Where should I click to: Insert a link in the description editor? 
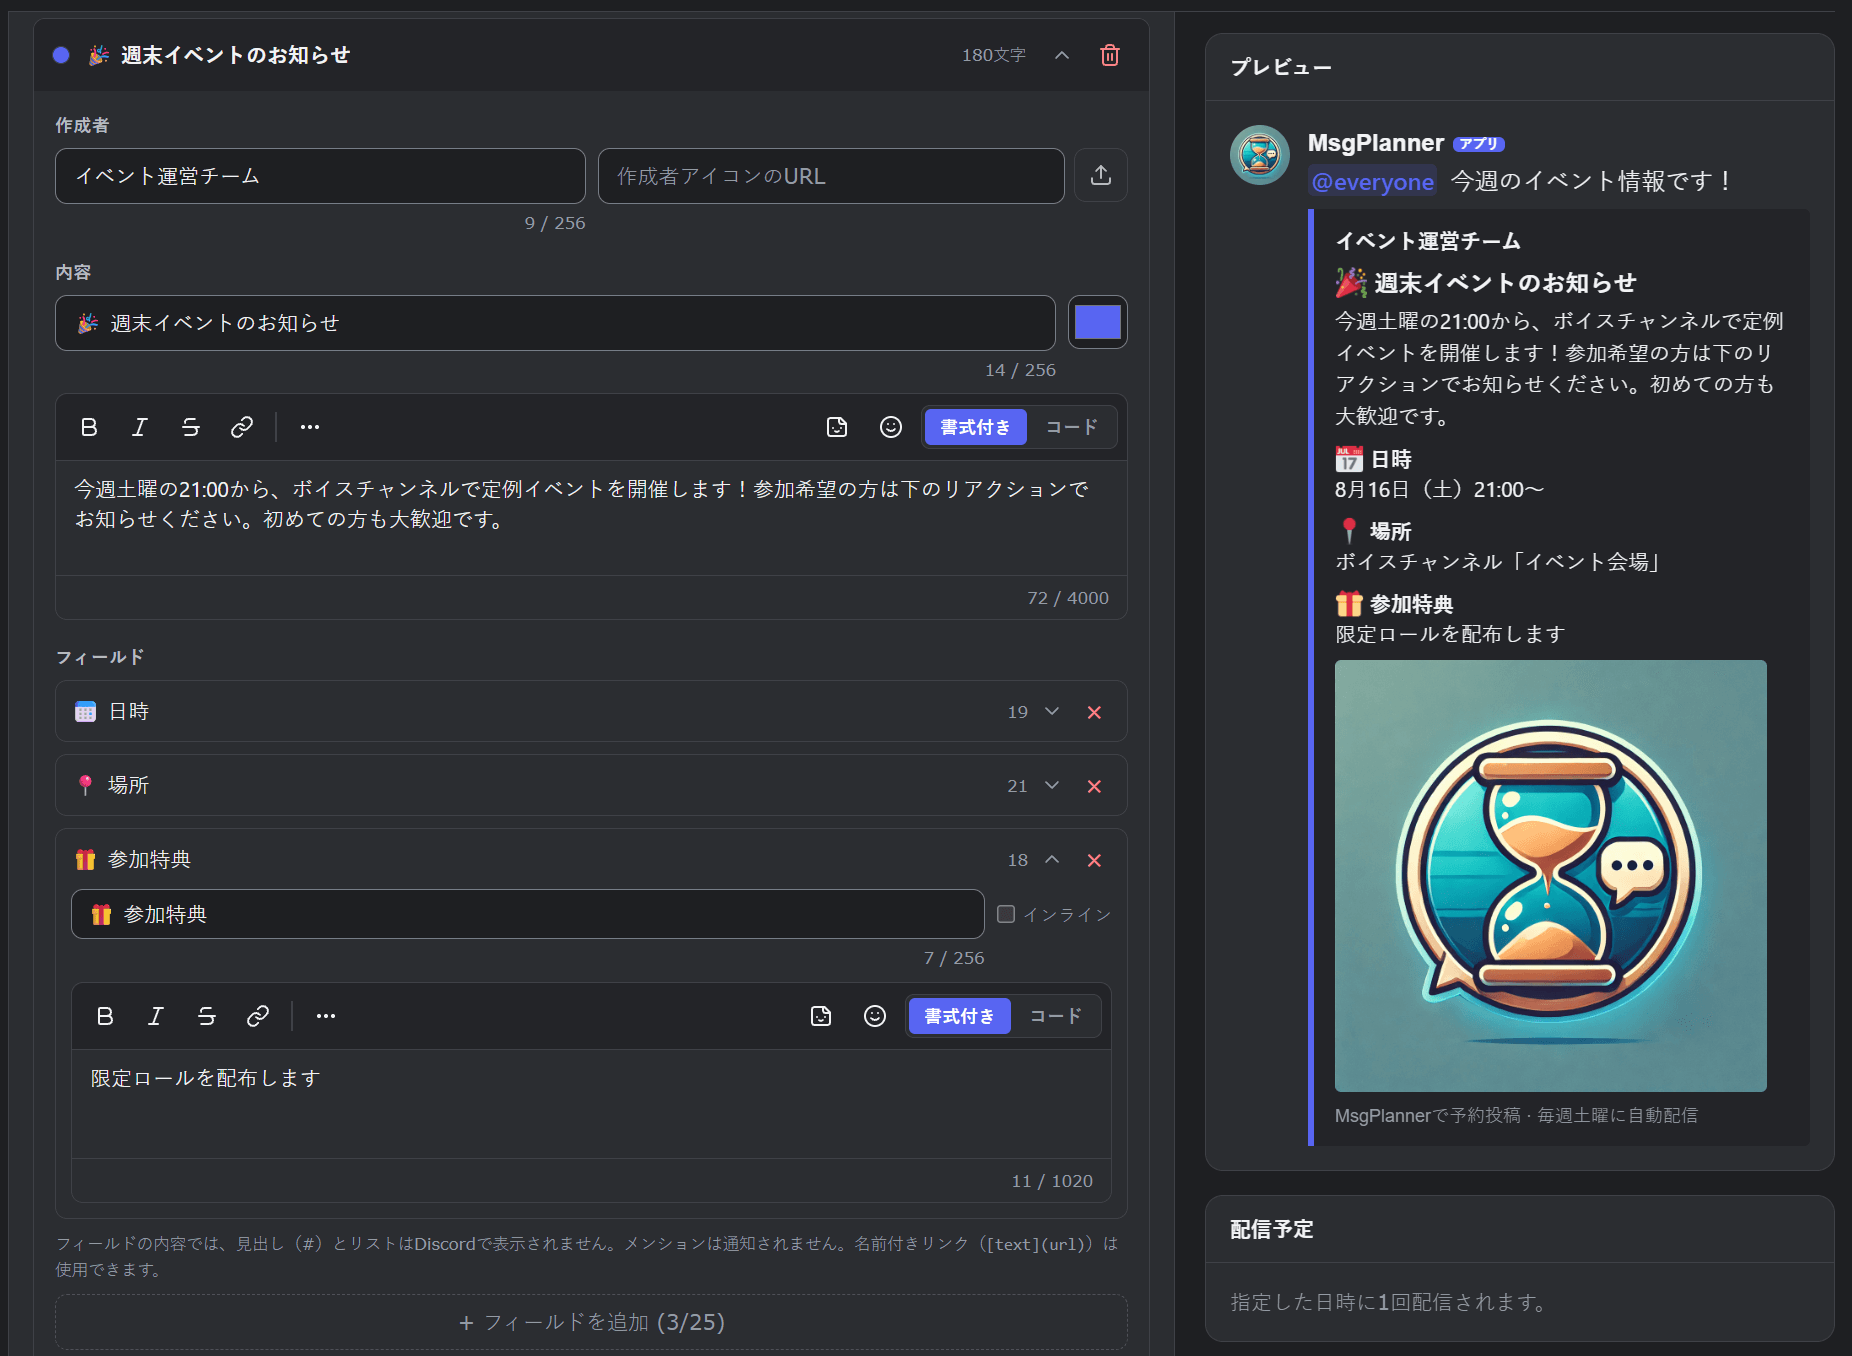(242, 427)
